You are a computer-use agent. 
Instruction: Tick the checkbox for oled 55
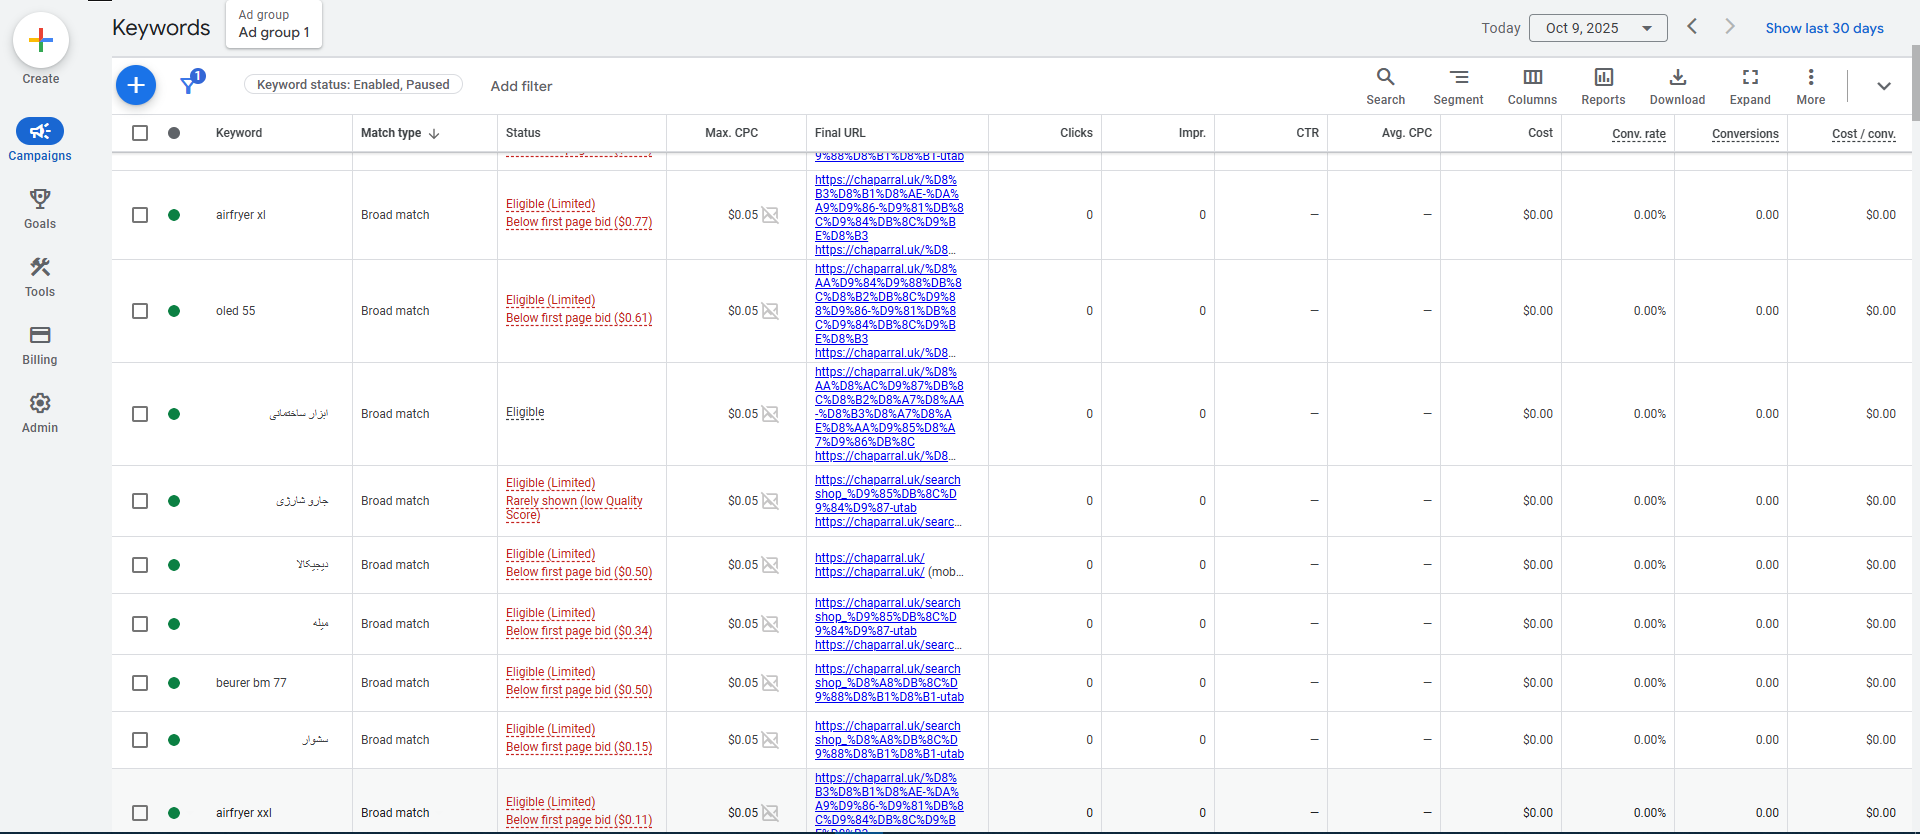(140, 311)
